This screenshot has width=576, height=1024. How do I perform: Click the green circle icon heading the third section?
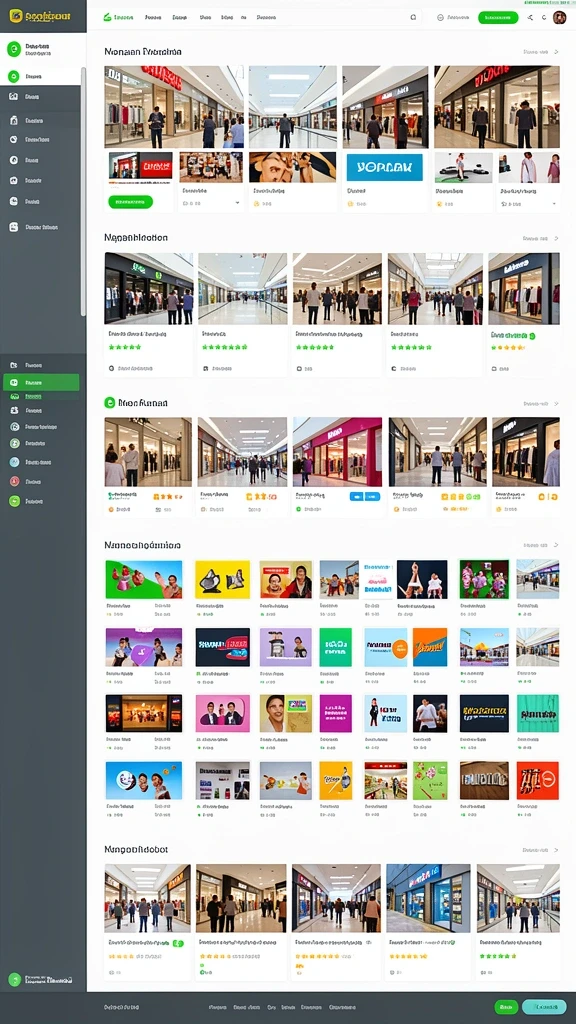[110, 403]
